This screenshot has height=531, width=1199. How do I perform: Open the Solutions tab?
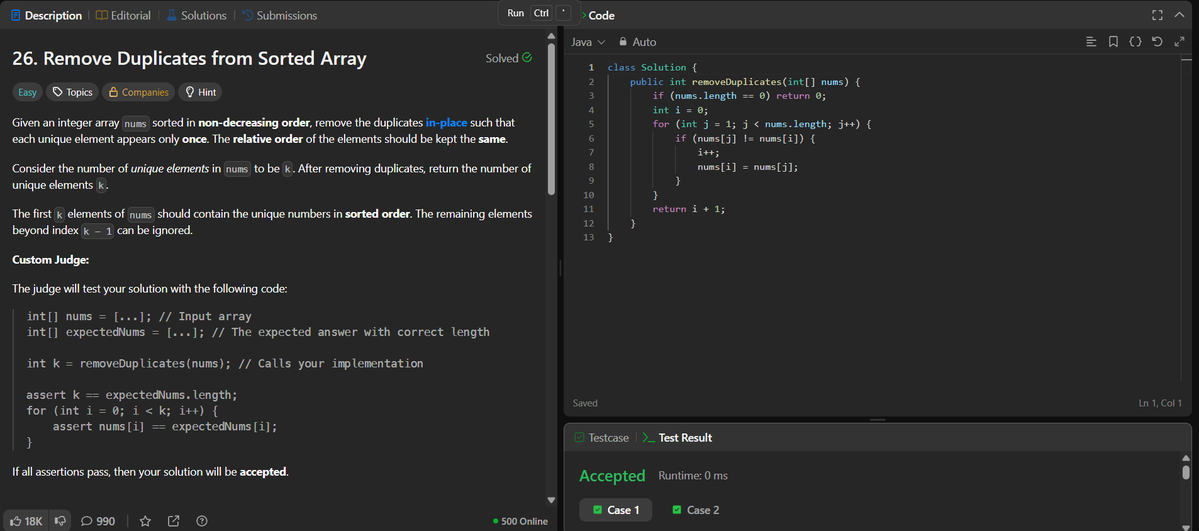(x=197, y=15)
